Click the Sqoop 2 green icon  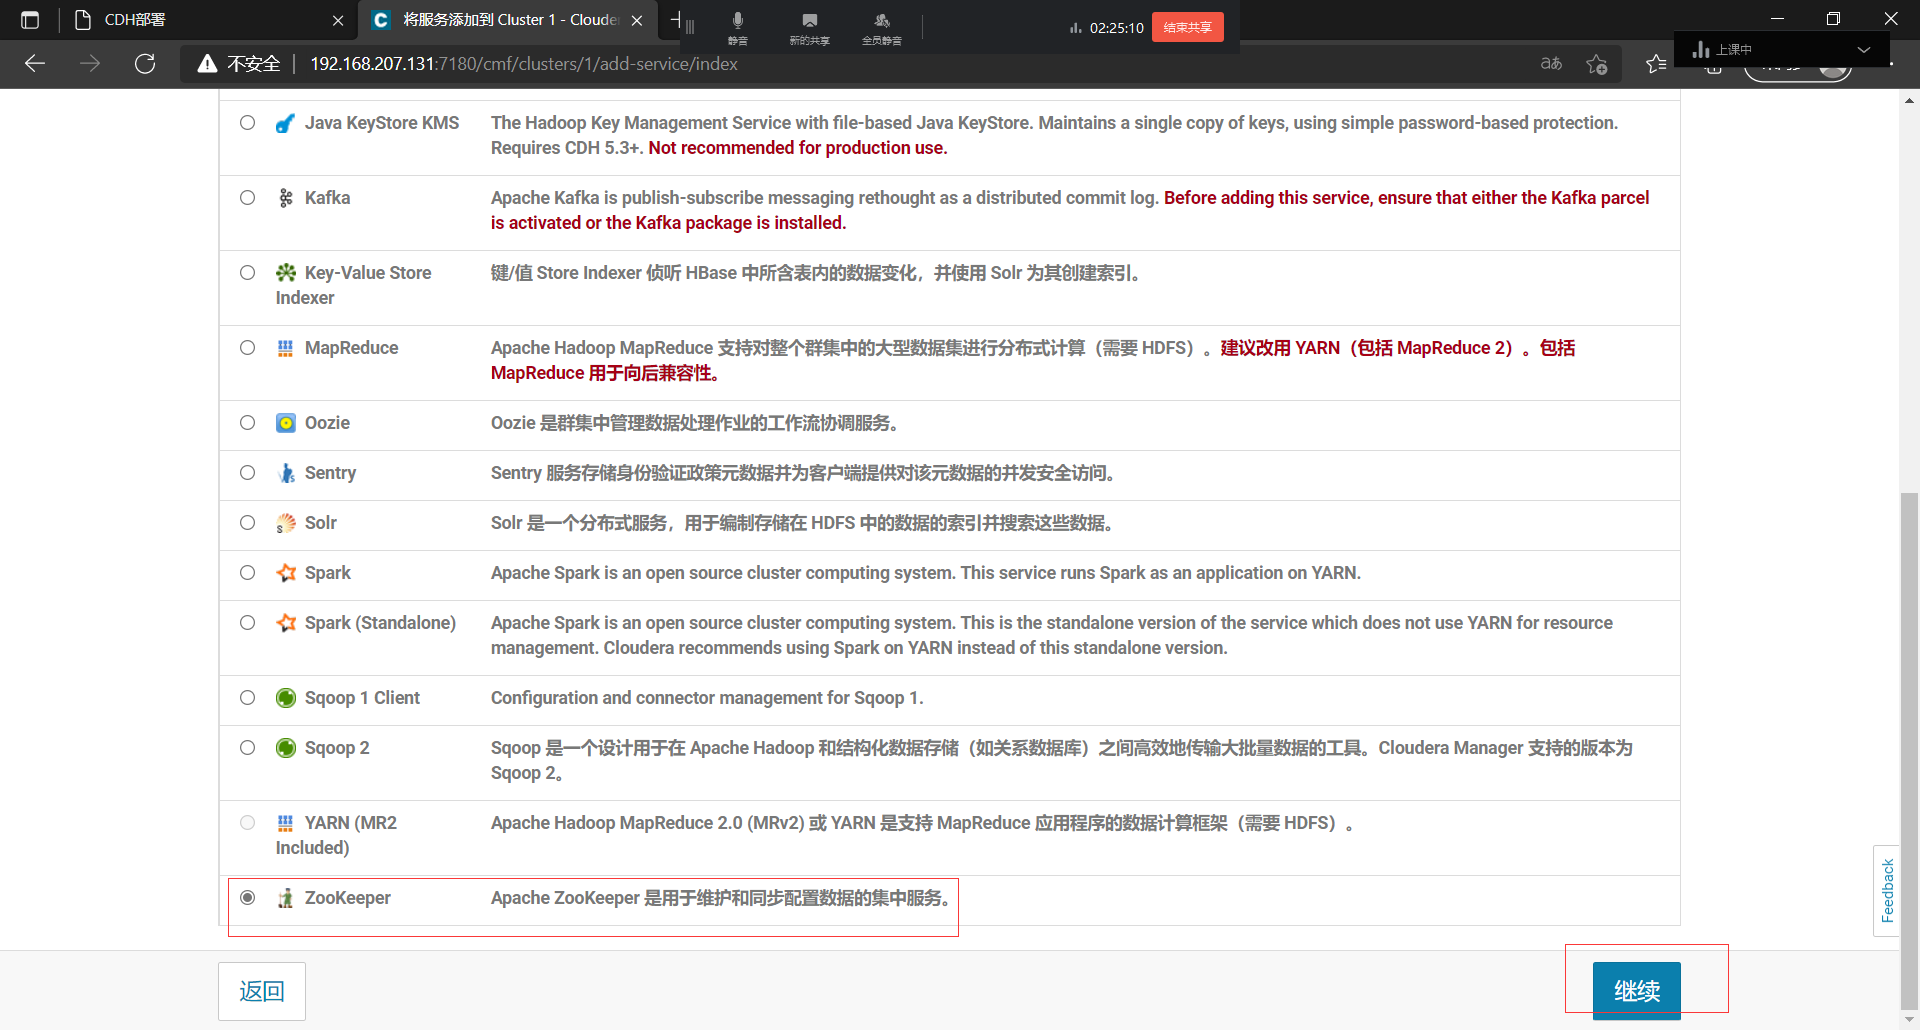(286, 748)
